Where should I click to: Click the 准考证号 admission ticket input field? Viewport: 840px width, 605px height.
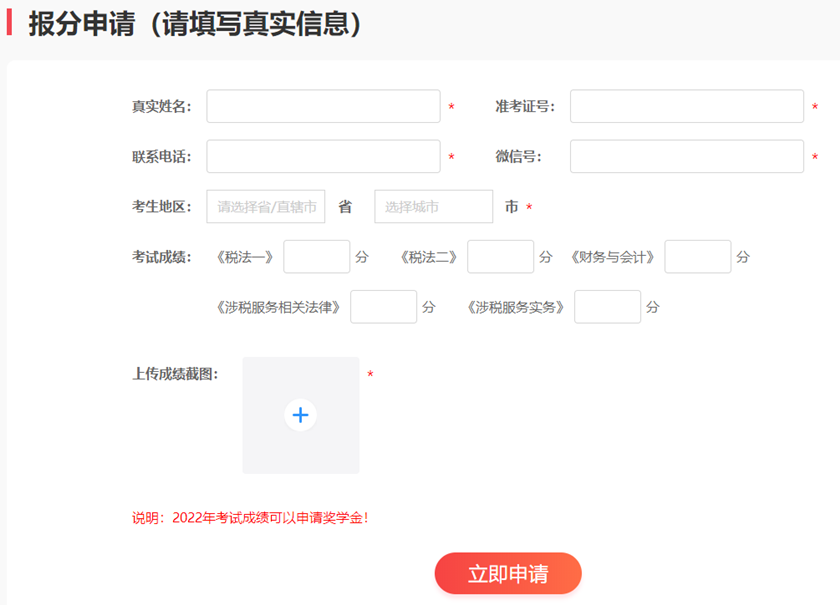click(x=686, y=106)
